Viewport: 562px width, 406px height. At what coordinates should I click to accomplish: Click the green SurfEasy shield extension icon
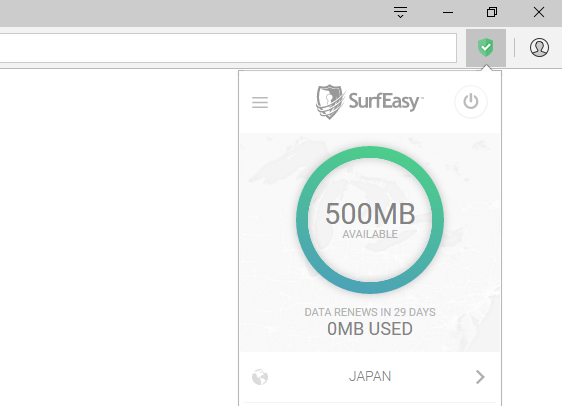point(486,48)
